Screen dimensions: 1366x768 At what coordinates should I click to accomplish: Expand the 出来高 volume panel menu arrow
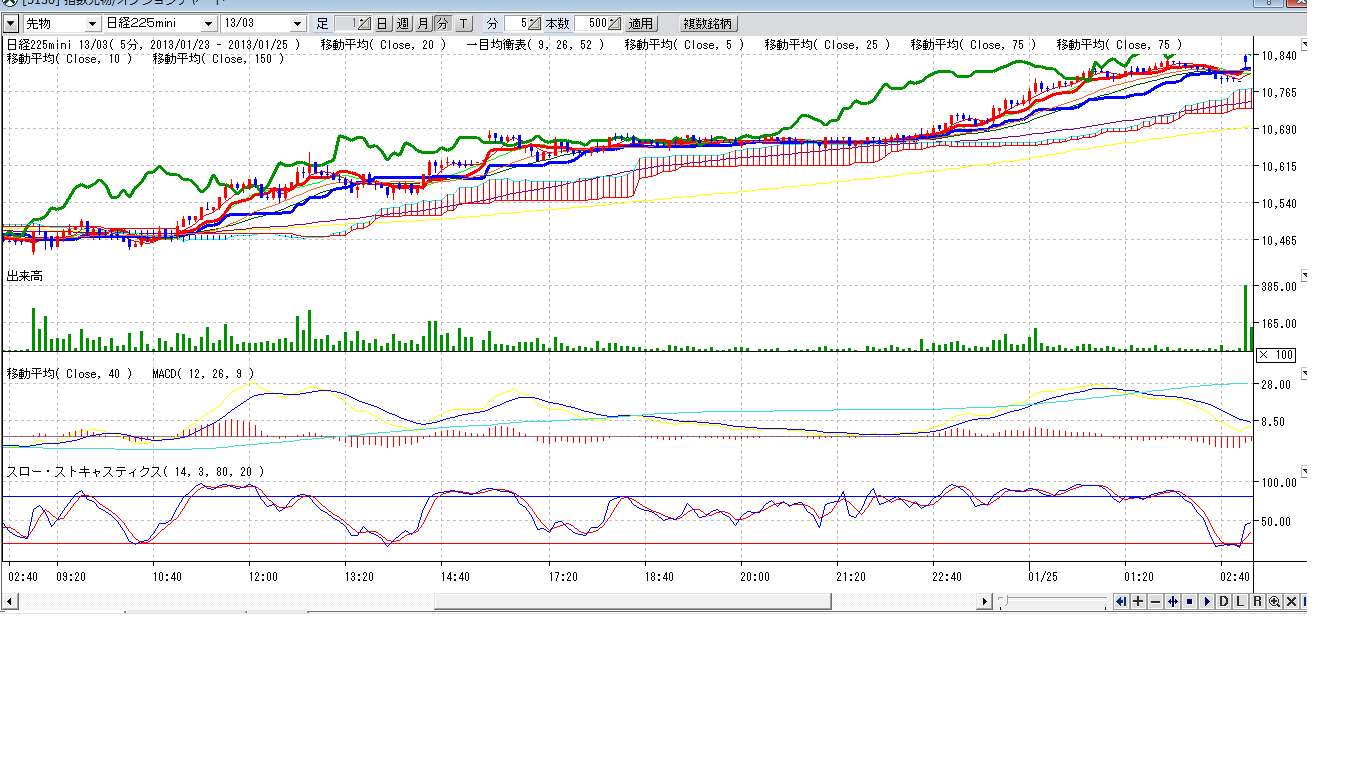tap(1304, 275)
